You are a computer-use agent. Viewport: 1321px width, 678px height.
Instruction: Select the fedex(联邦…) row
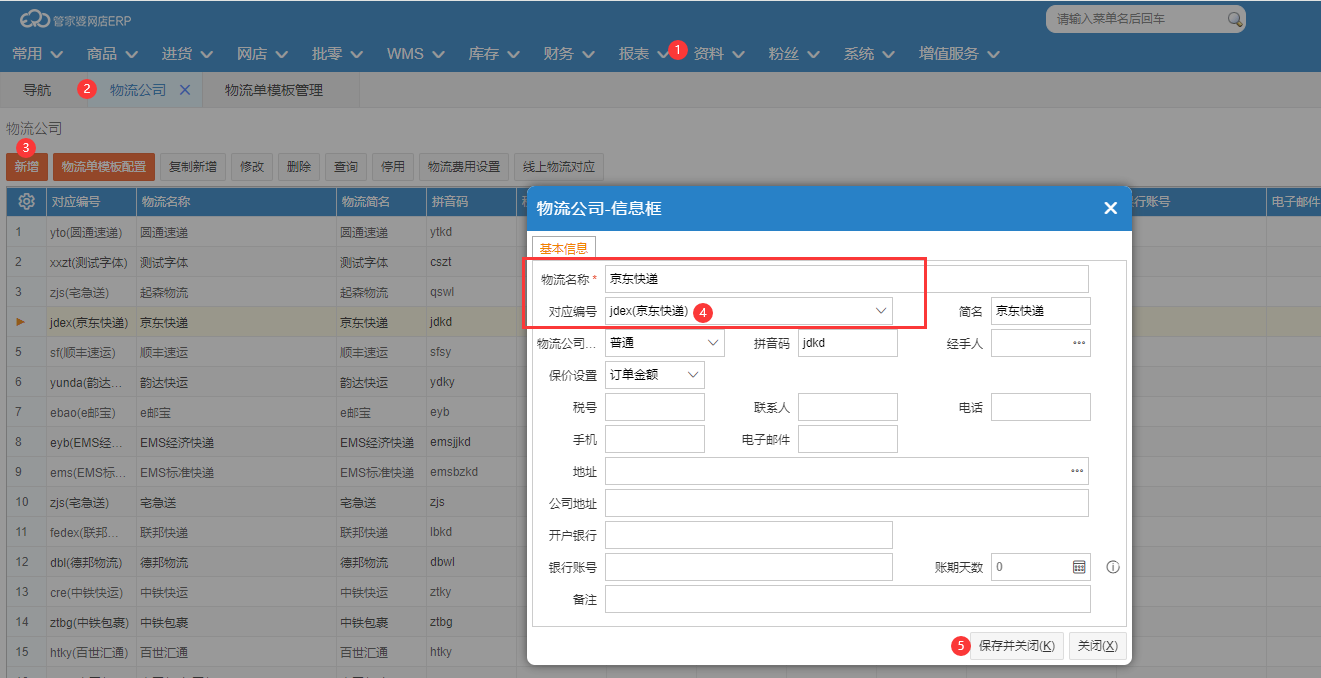84,532
